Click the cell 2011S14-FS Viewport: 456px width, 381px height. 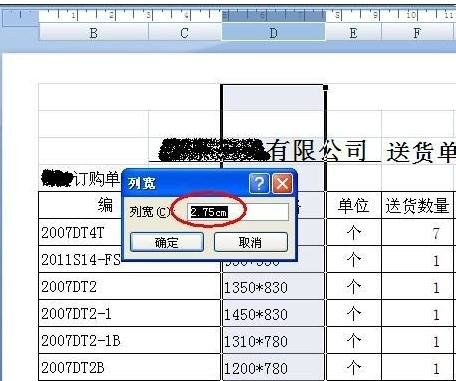(x=80, y=259)
